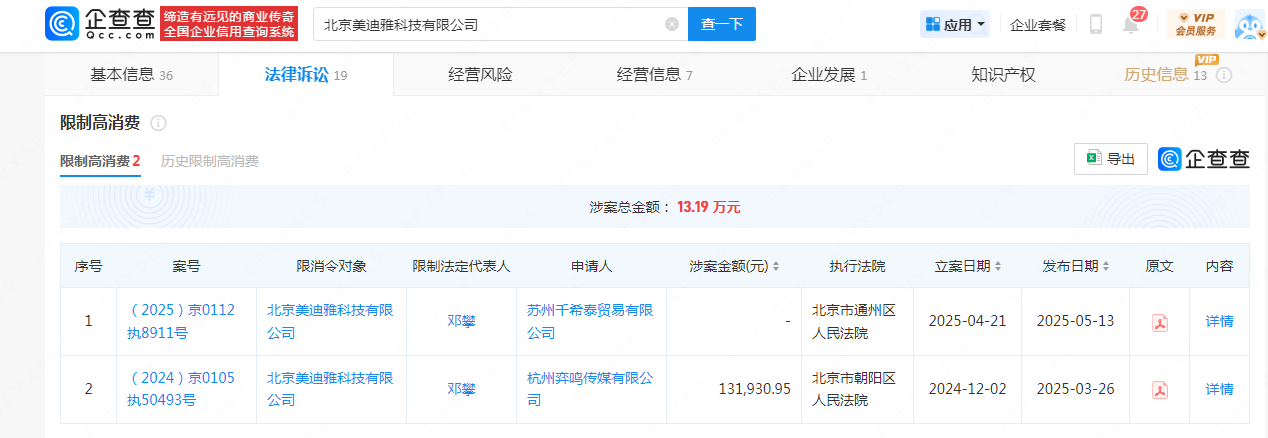The width and height of the screenshot is (1268, 438).
Task: Open PDF original for case 京0112执8911号
Action: tap(1160, 322)
